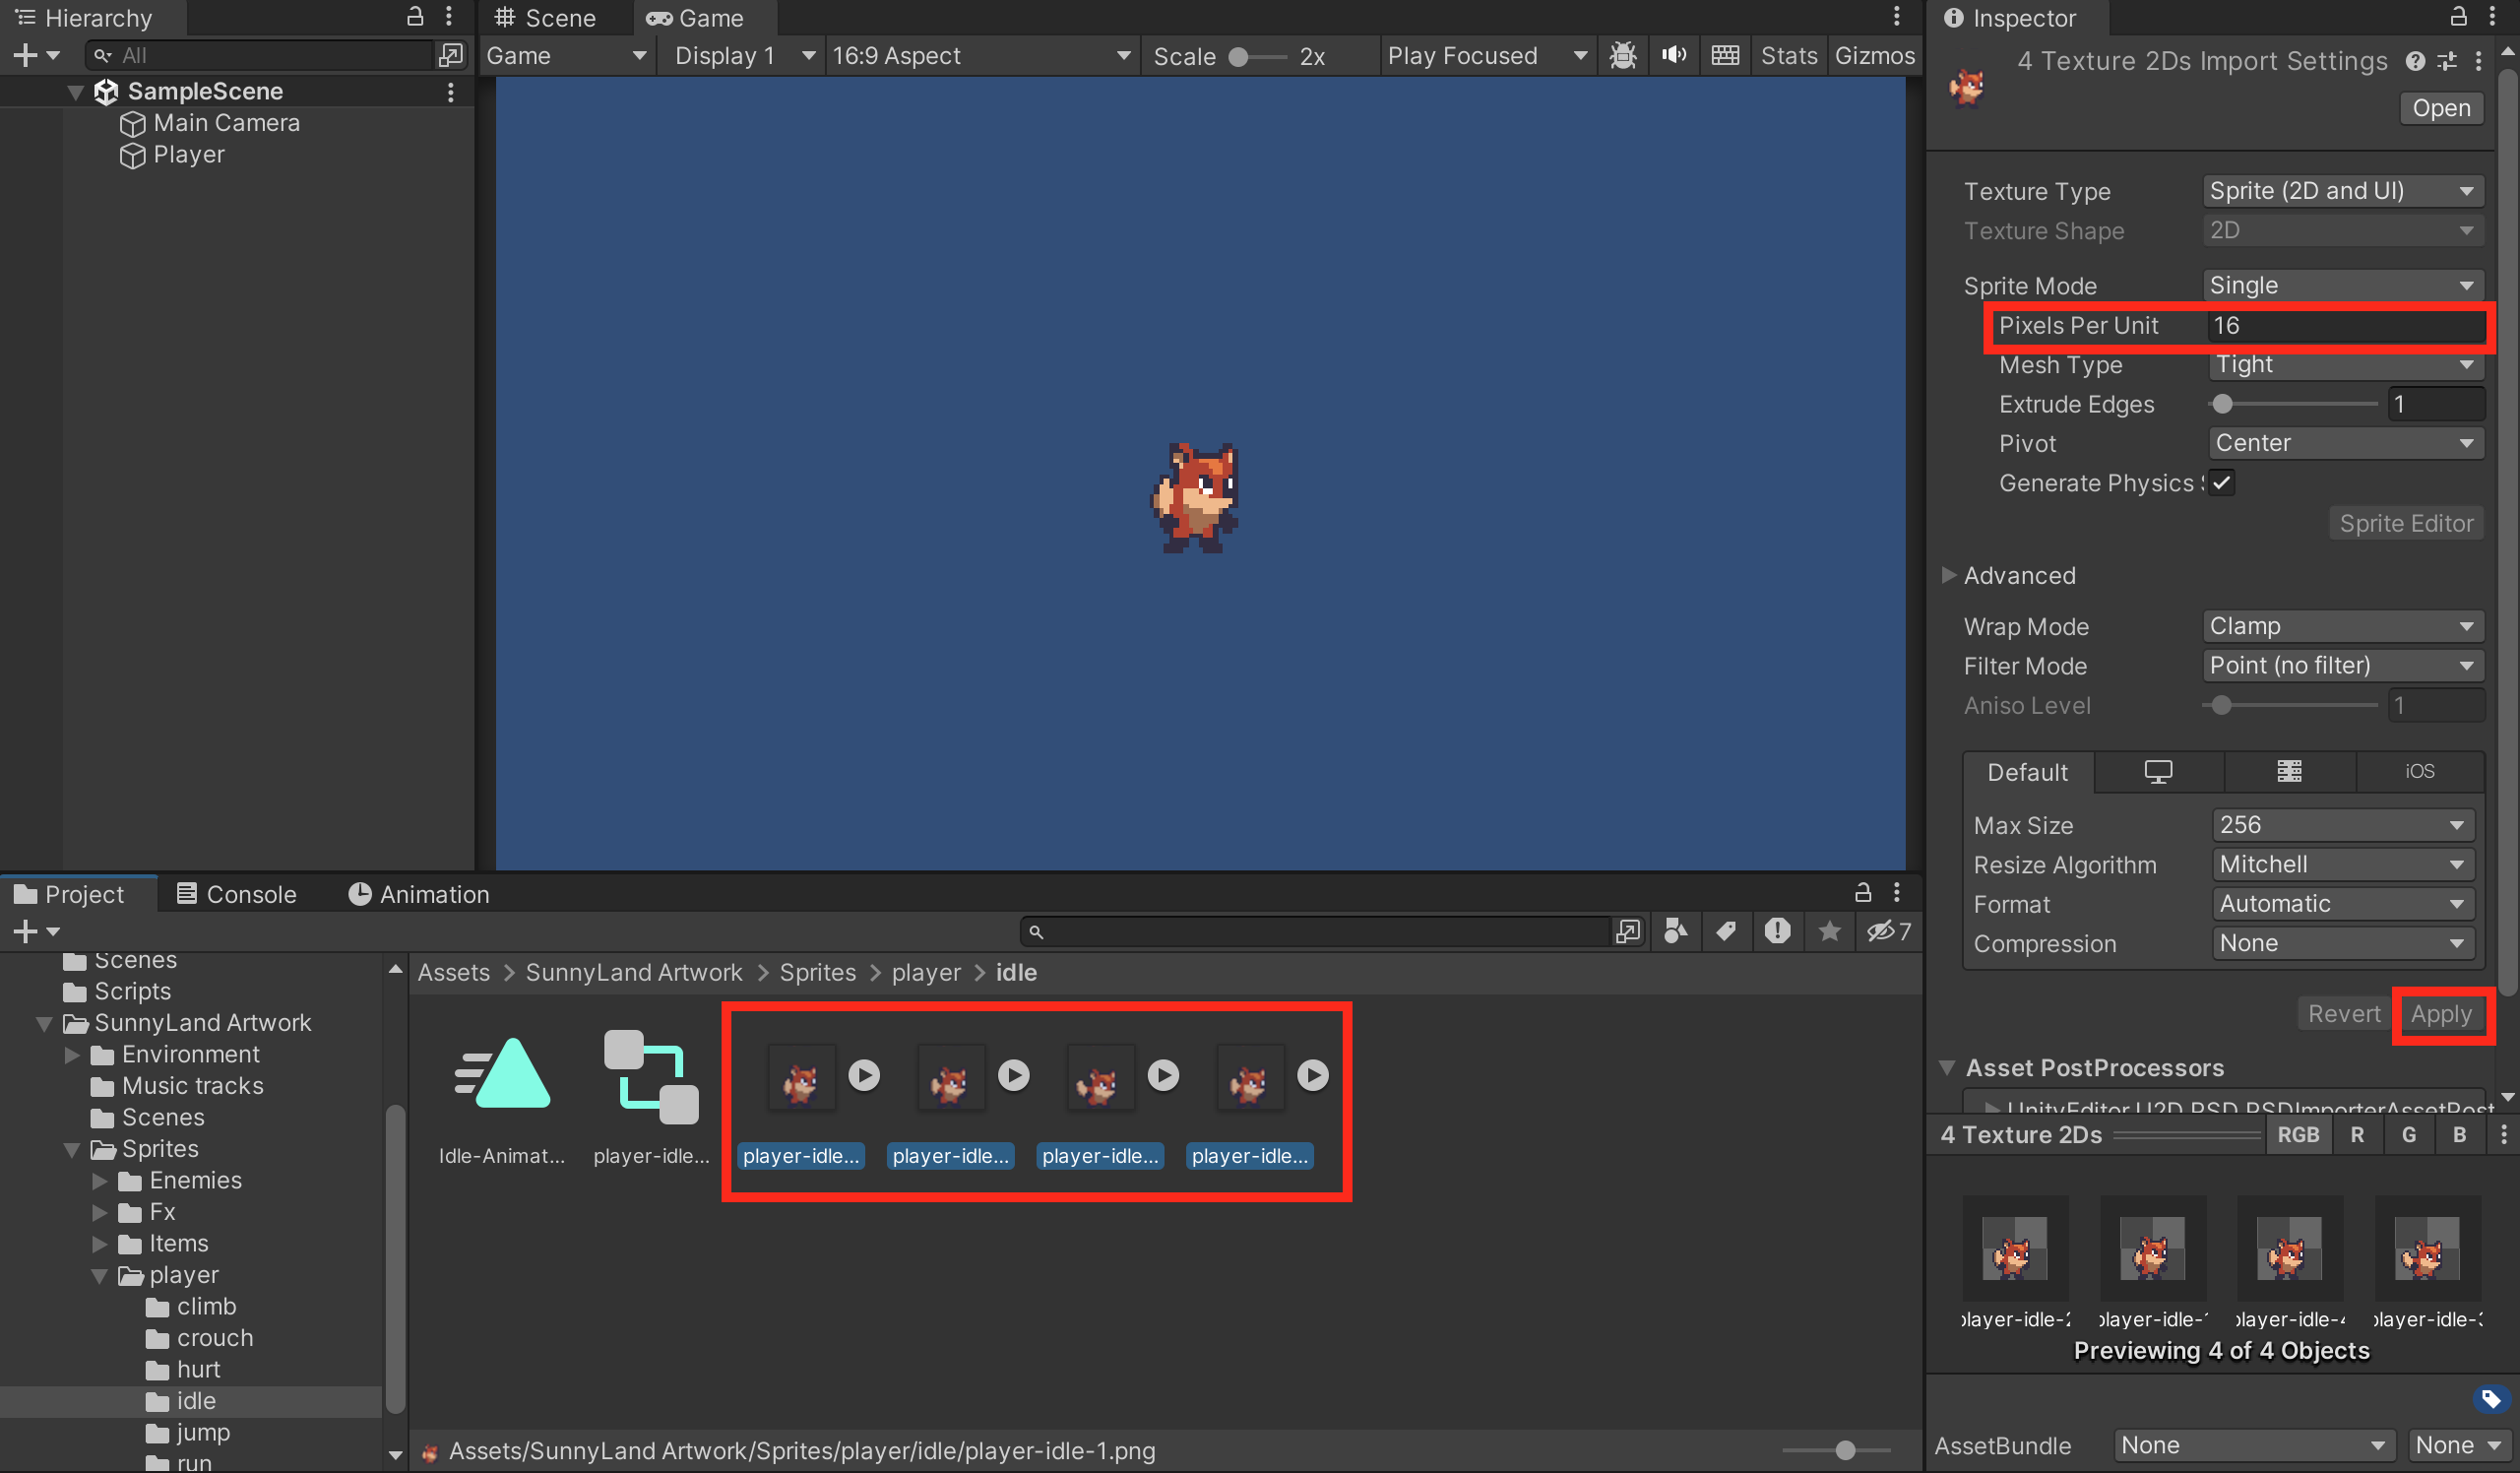
Task: Drag the Aniso Level slider
Action: 2228,705
